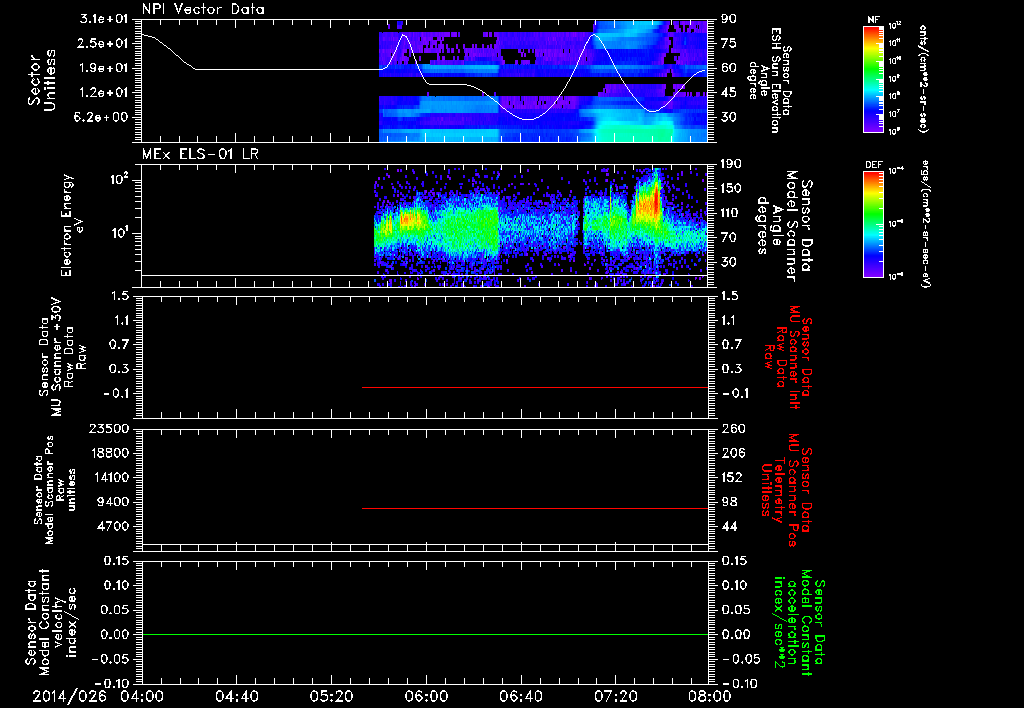Click the green zero line in velocity panel
This screenshot has width=1024, height=708.
[x=424, y=634]
